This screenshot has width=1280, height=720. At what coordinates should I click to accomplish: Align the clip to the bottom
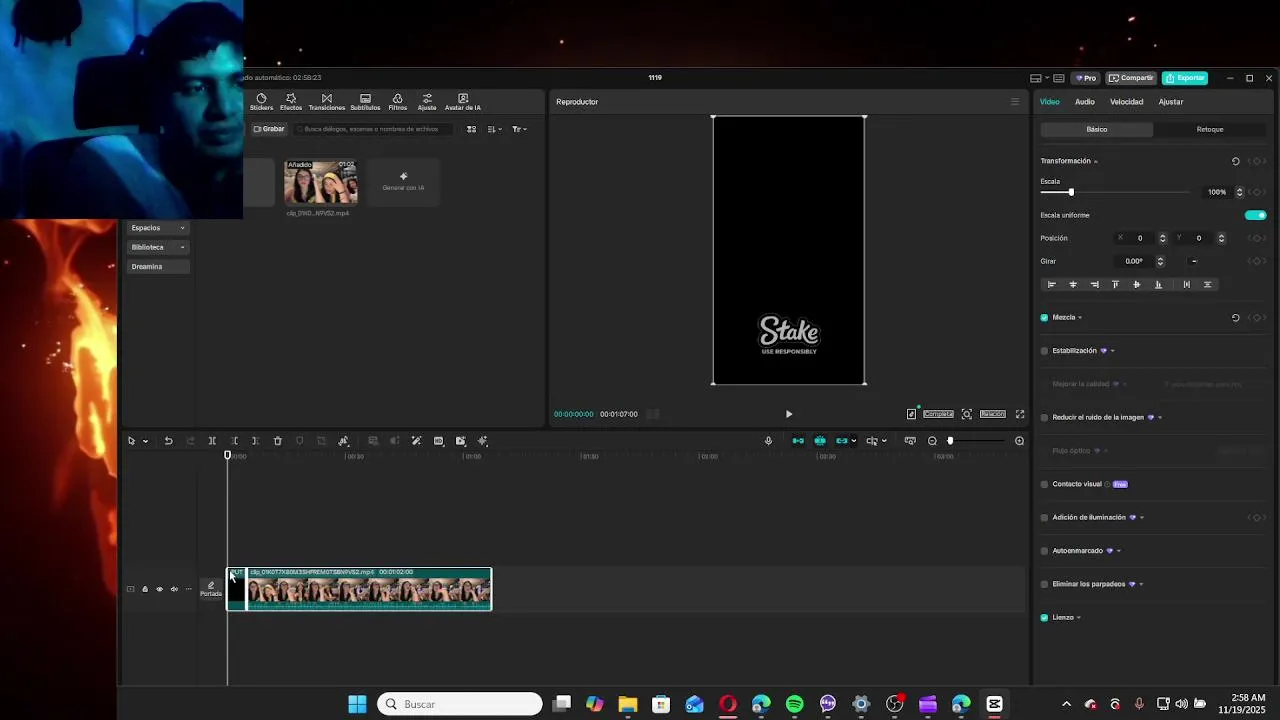1158,285
